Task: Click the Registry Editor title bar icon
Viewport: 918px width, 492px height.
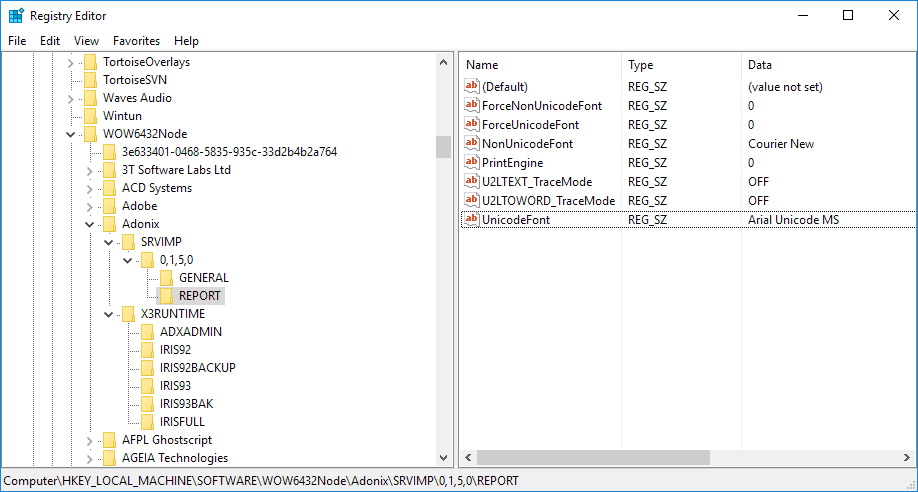Action: click(x=16, y=16)
